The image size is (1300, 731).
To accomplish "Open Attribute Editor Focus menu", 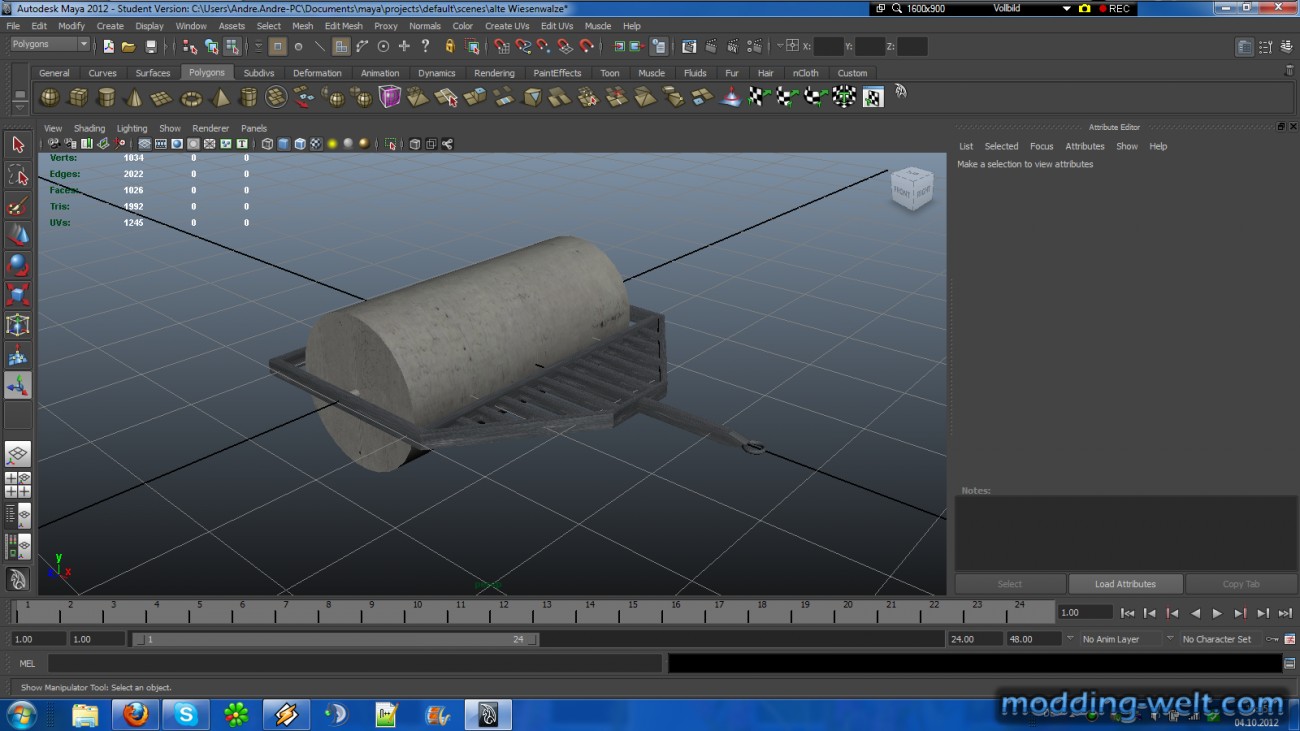I will pos(1041,146).
